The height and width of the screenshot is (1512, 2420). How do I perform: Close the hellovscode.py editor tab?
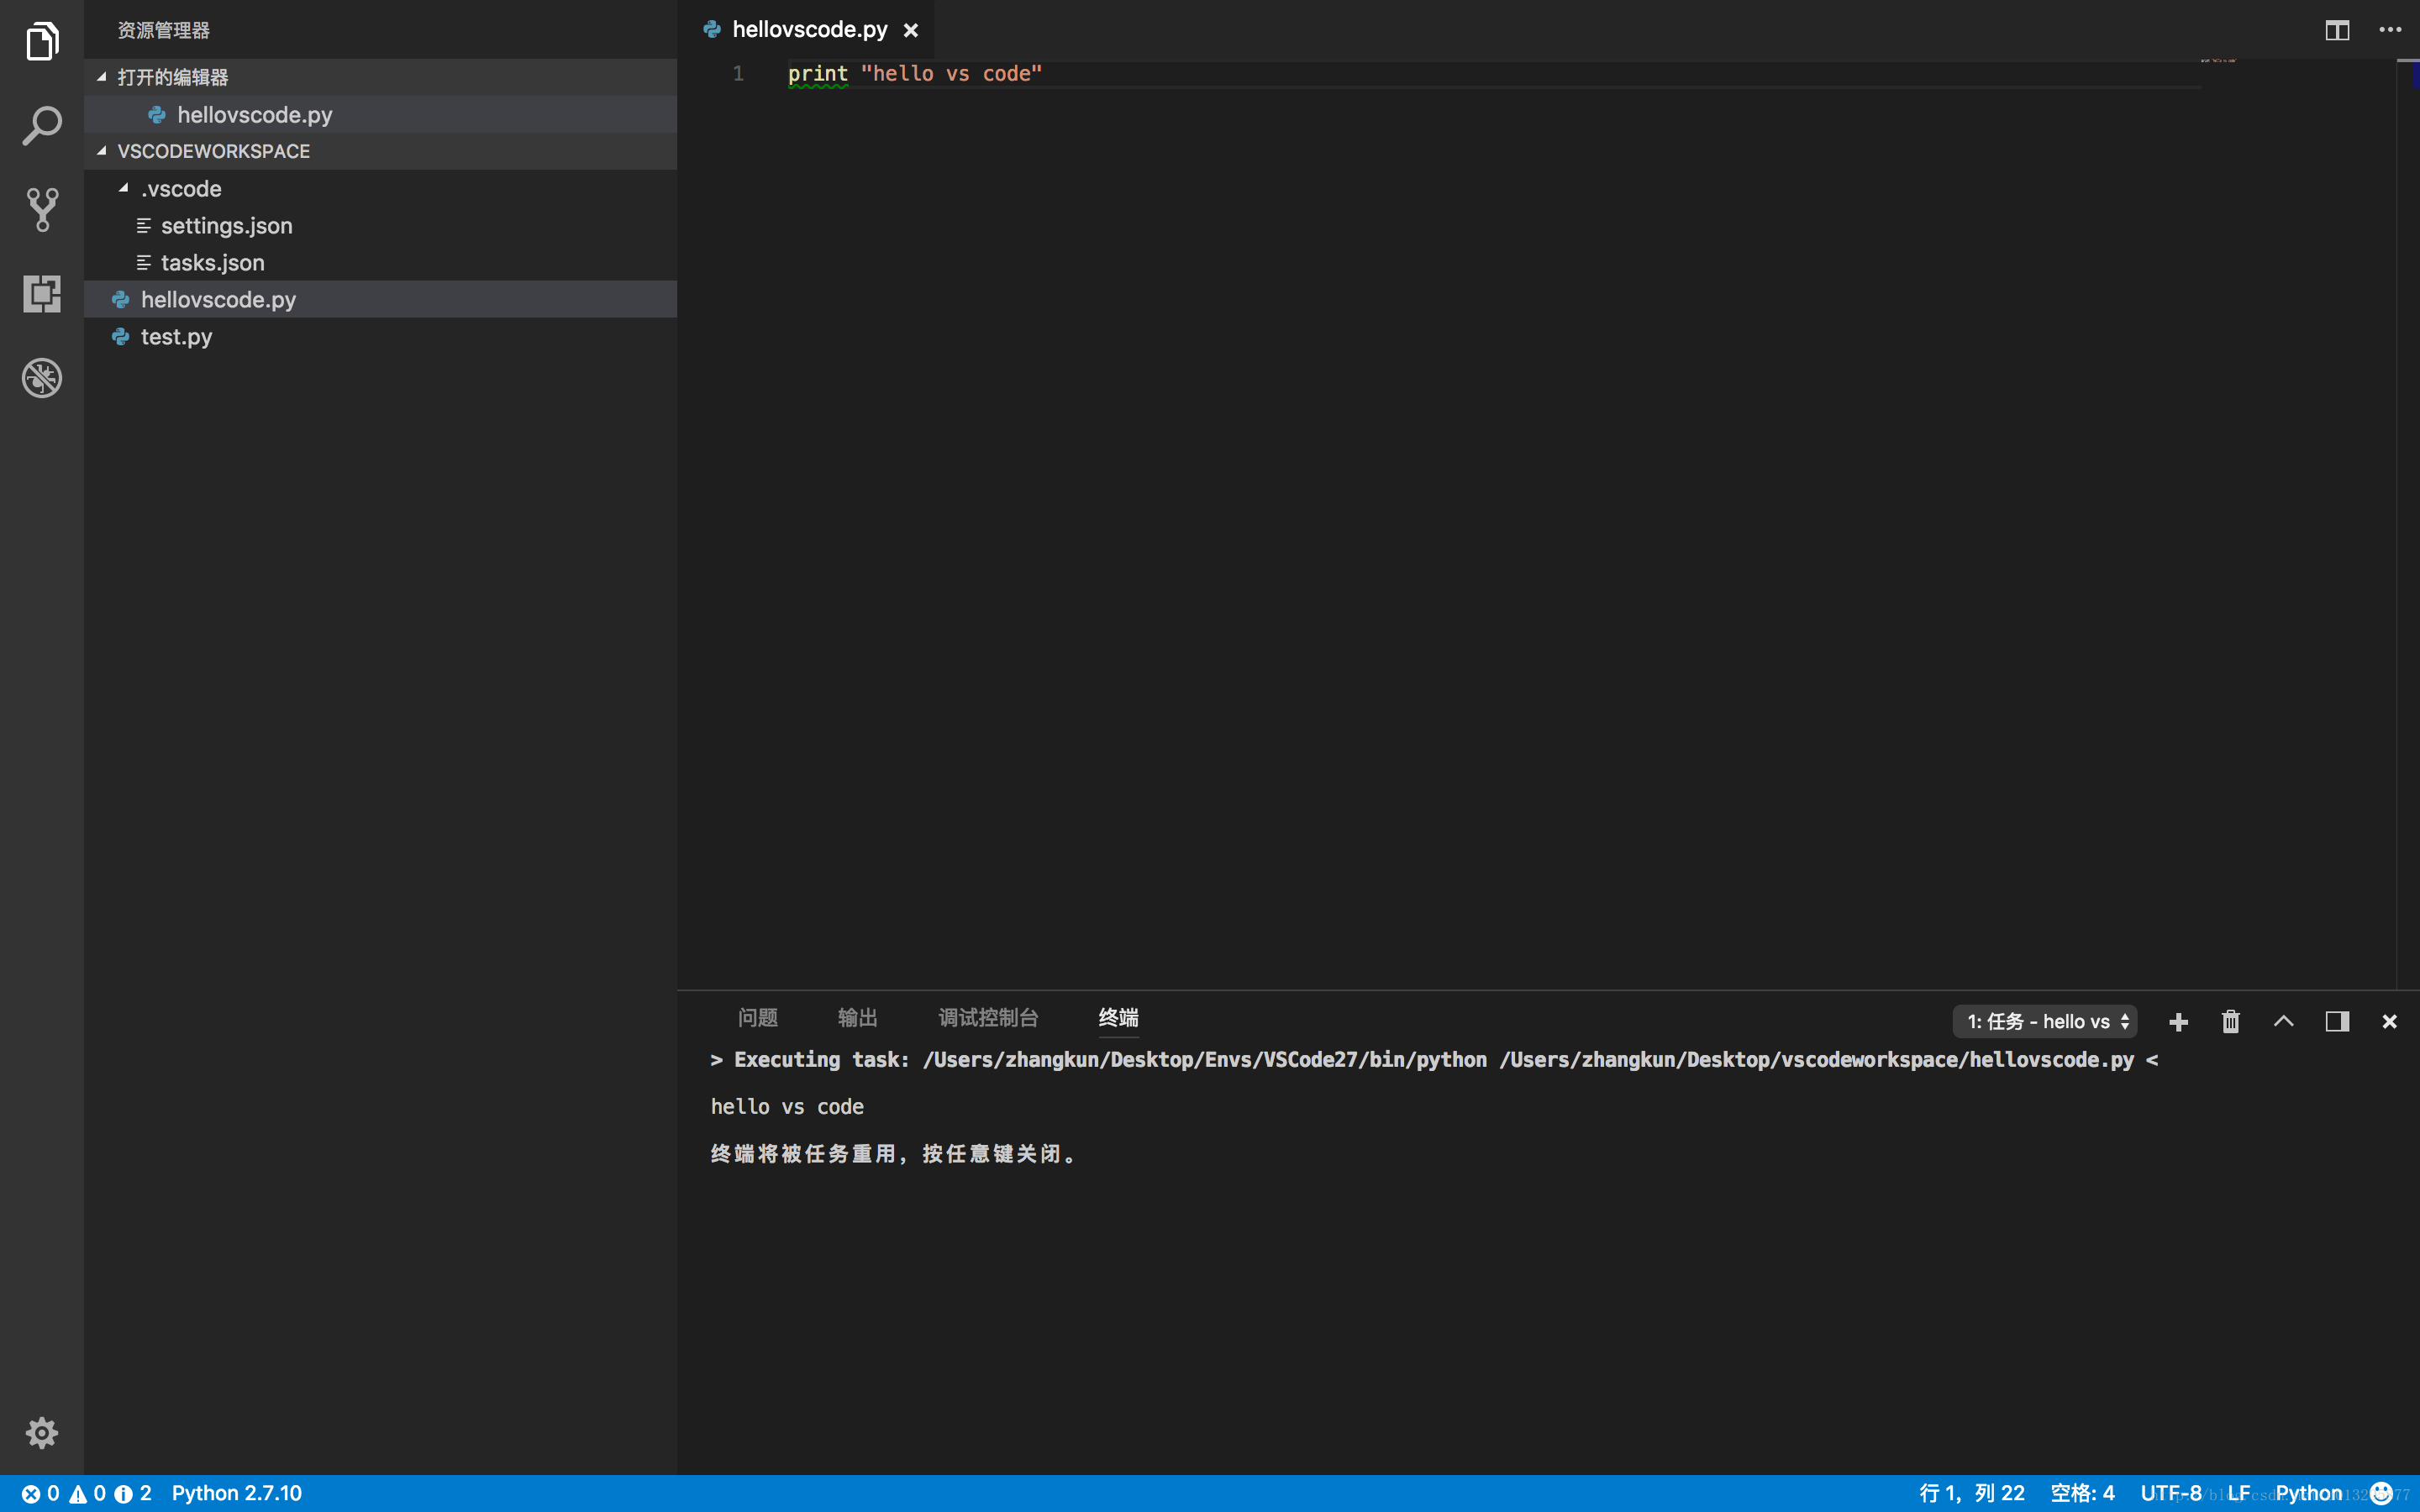click(x=911, y=30)
